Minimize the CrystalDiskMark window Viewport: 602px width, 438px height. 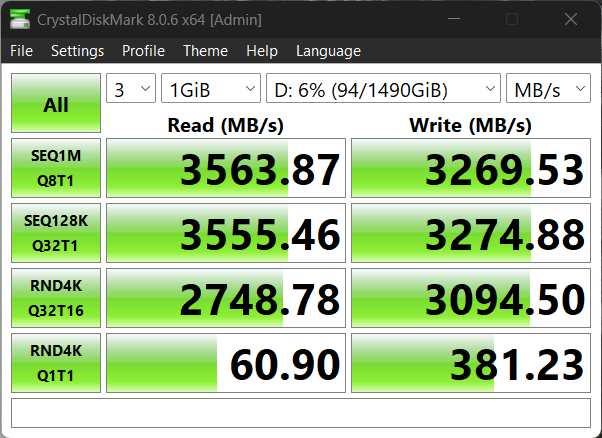click(454, 19)
